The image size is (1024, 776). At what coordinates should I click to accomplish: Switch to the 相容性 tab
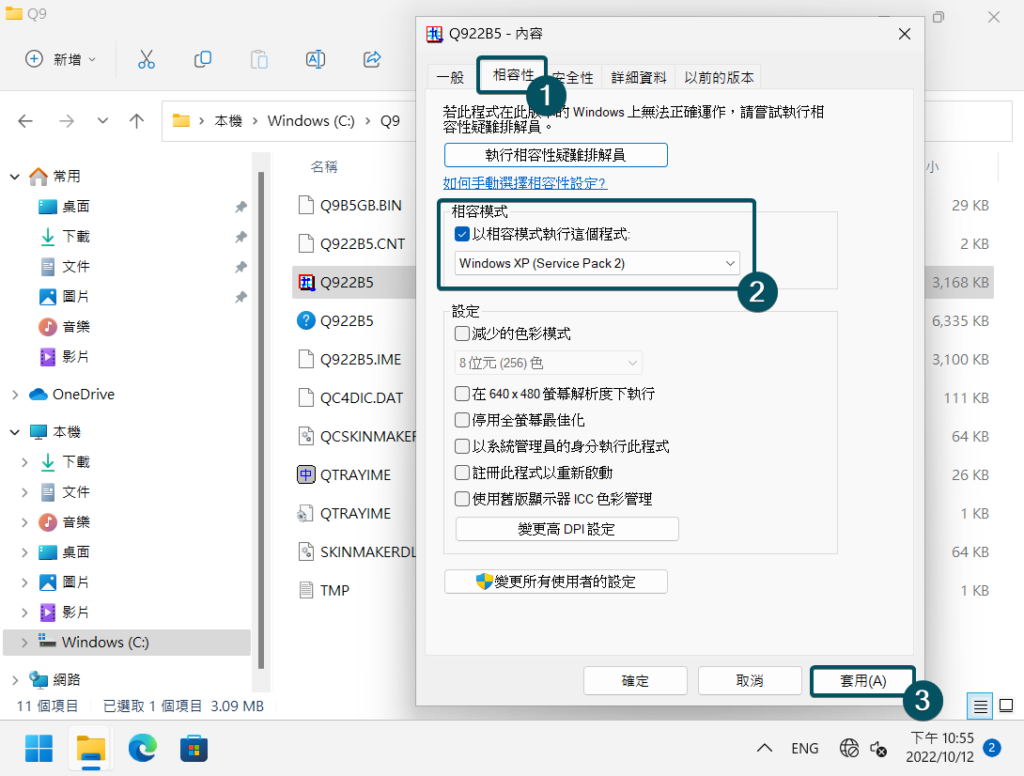coord(513,74)
